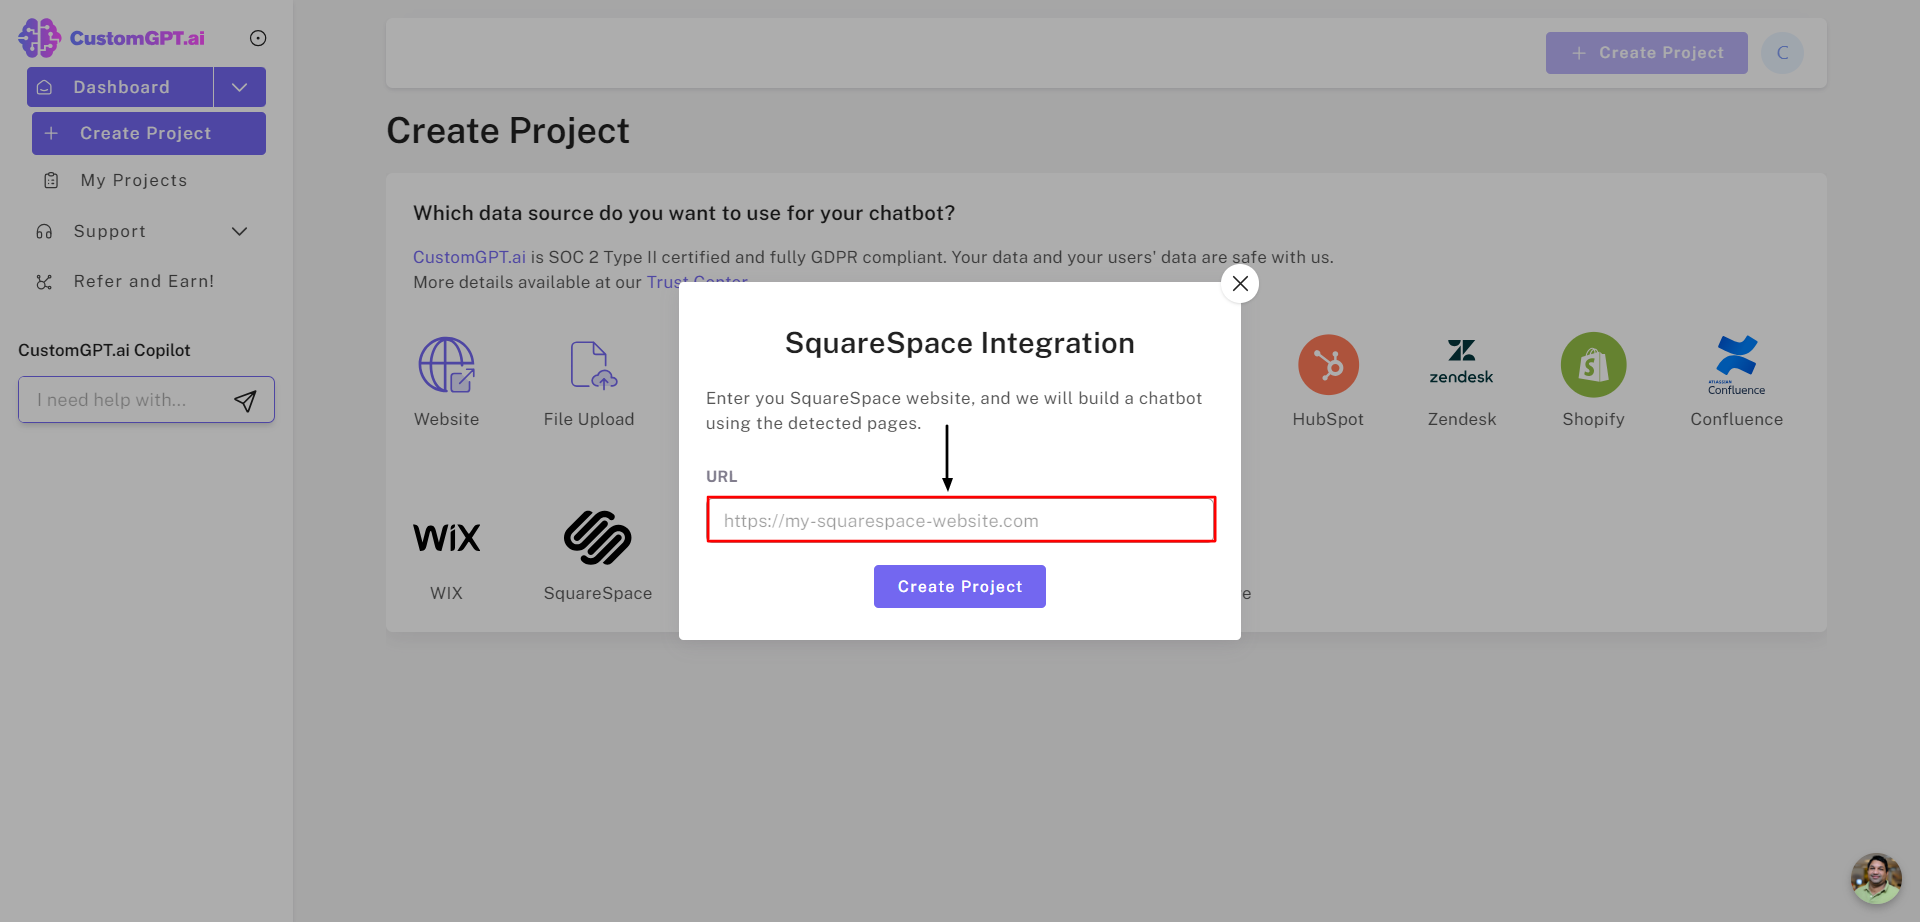The height and width of the screenshot is (922, 1920).
Task: Select the Zendesk data source icon
Action: tap(1461, 362)
